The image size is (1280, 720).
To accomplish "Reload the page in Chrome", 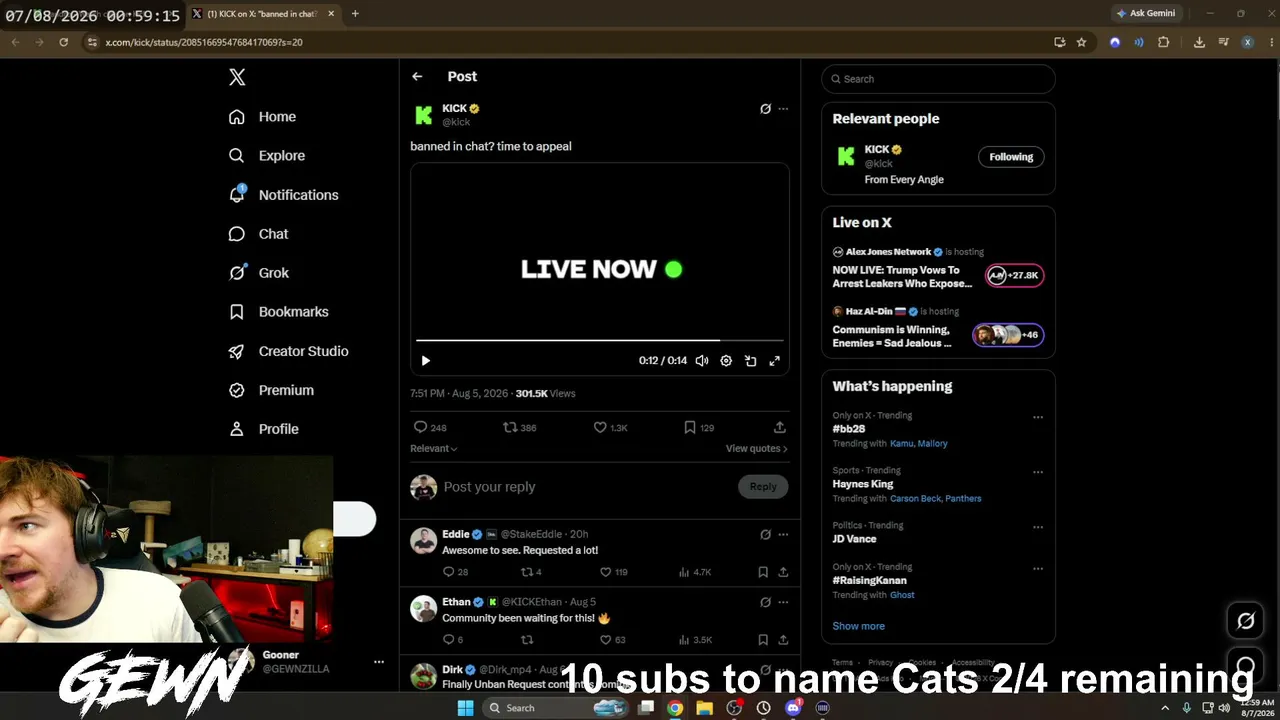I will [64, 42].
